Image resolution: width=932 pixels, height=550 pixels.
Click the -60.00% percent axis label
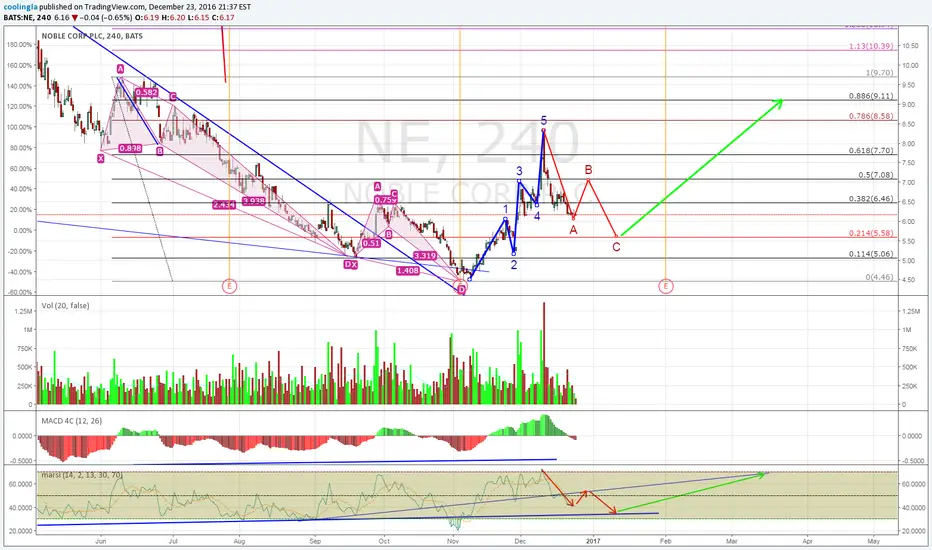[x=20, y=293]
